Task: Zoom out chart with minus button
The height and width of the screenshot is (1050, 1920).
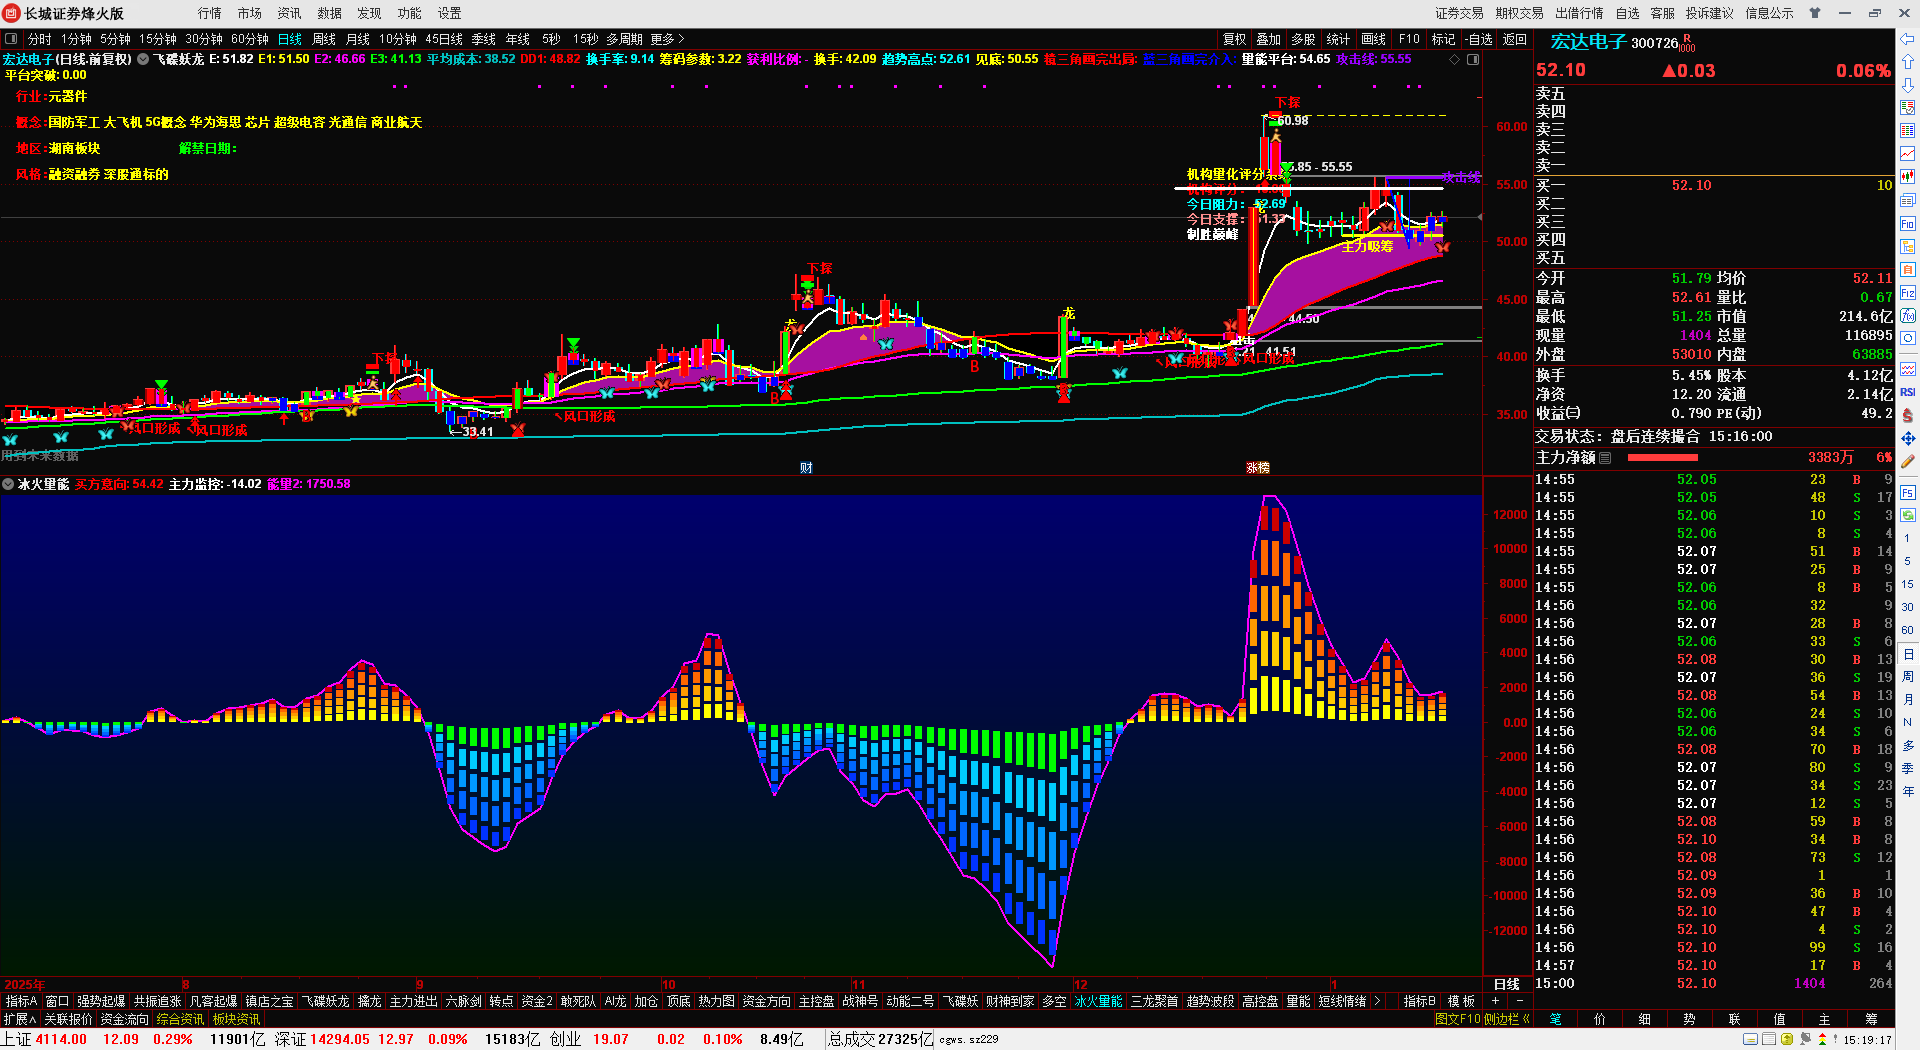Action: [1520, 1001]
